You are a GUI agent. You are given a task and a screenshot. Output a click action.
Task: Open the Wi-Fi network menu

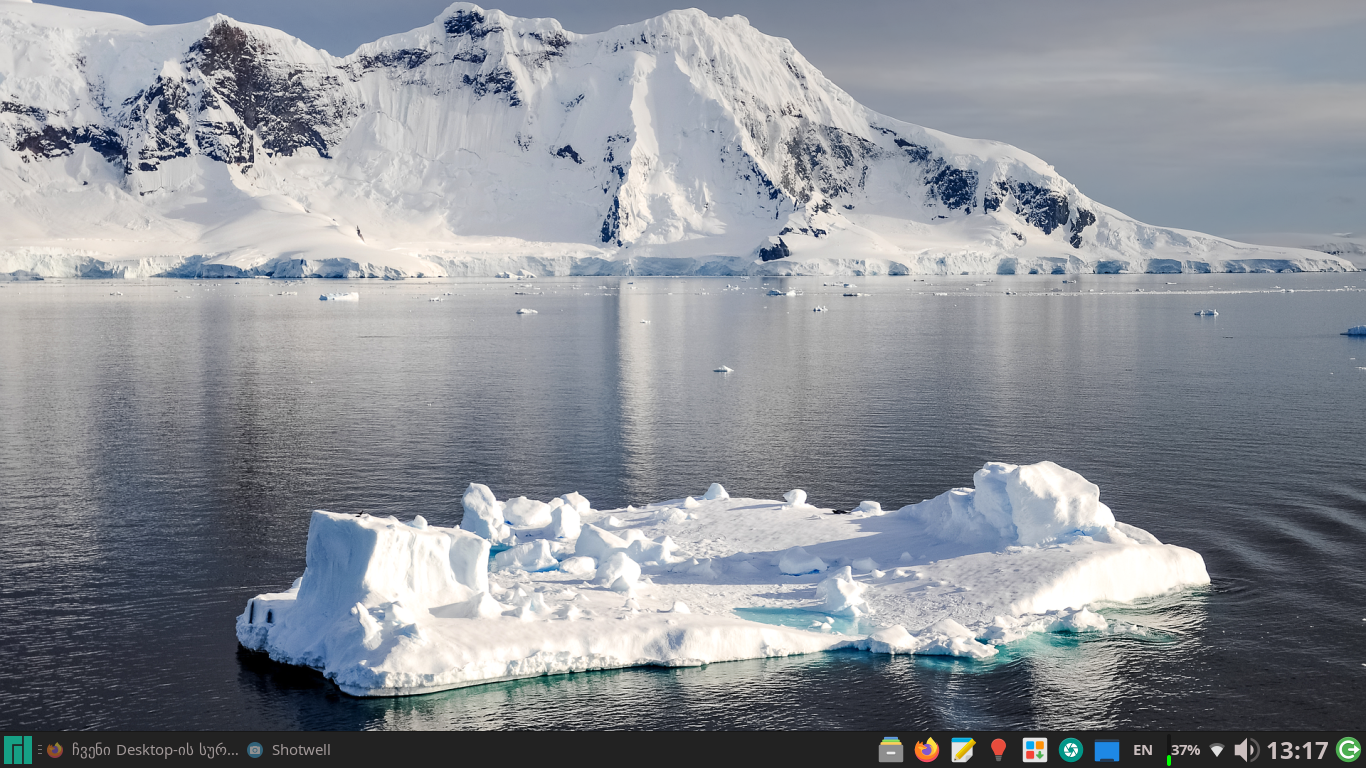coord(1217,750)
